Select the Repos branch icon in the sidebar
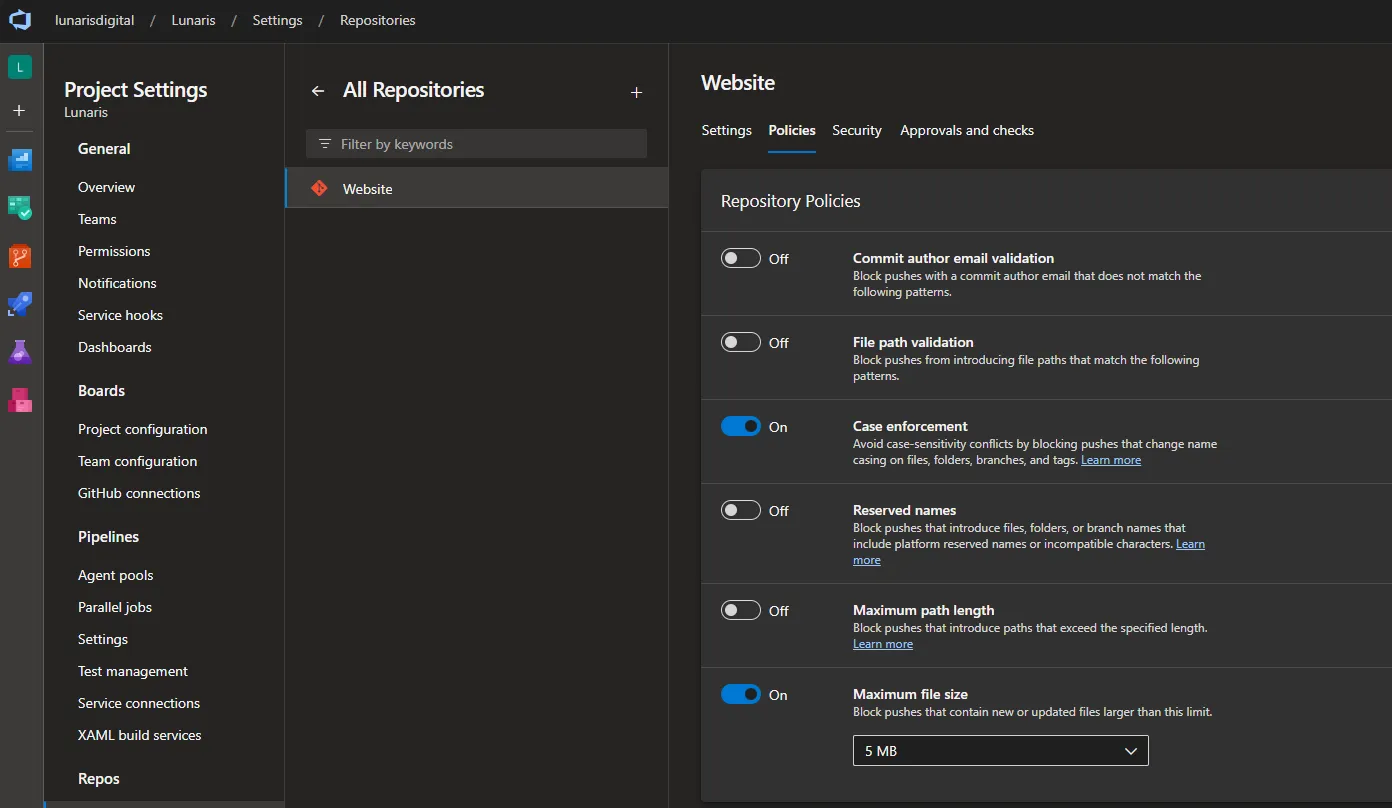The width and height of the screenshot is (1392, 808). pyautogui.click(x=20, y=256)
